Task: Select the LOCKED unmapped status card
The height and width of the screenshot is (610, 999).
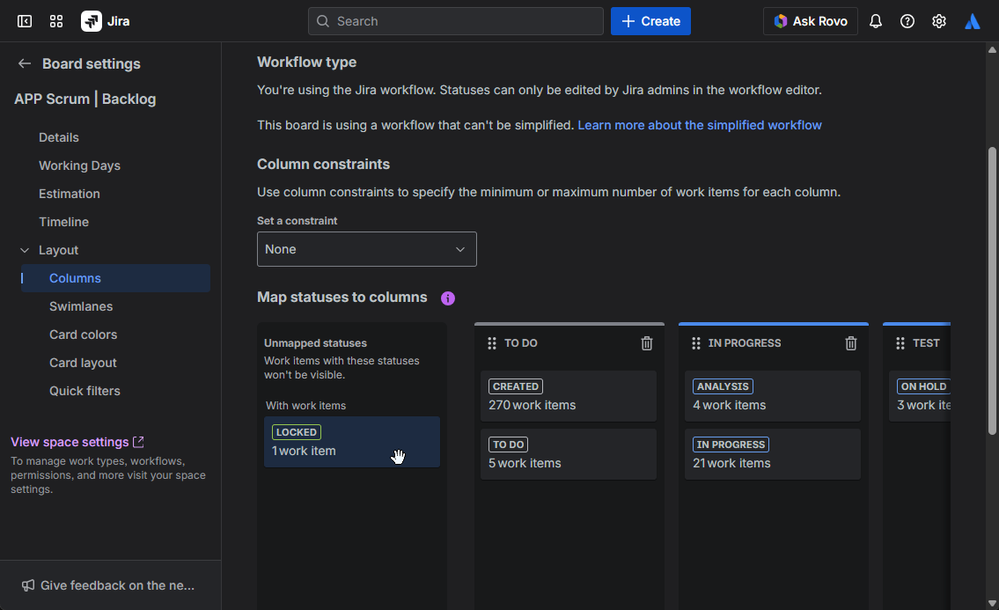Action: coord(352,442)
